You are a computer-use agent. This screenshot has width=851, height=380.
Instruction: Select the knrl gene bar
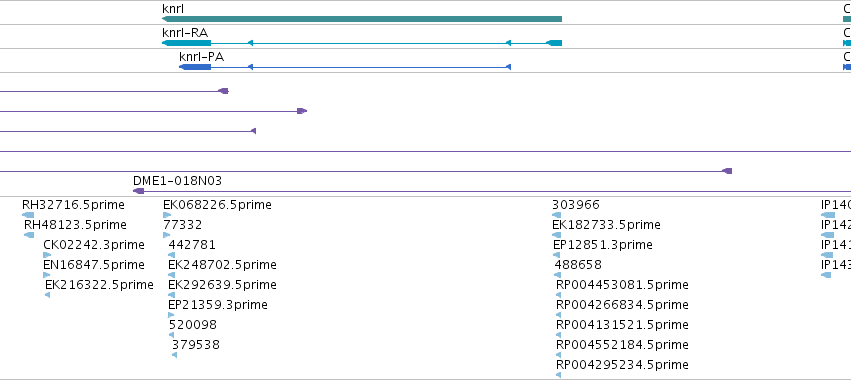pos(362,19)
